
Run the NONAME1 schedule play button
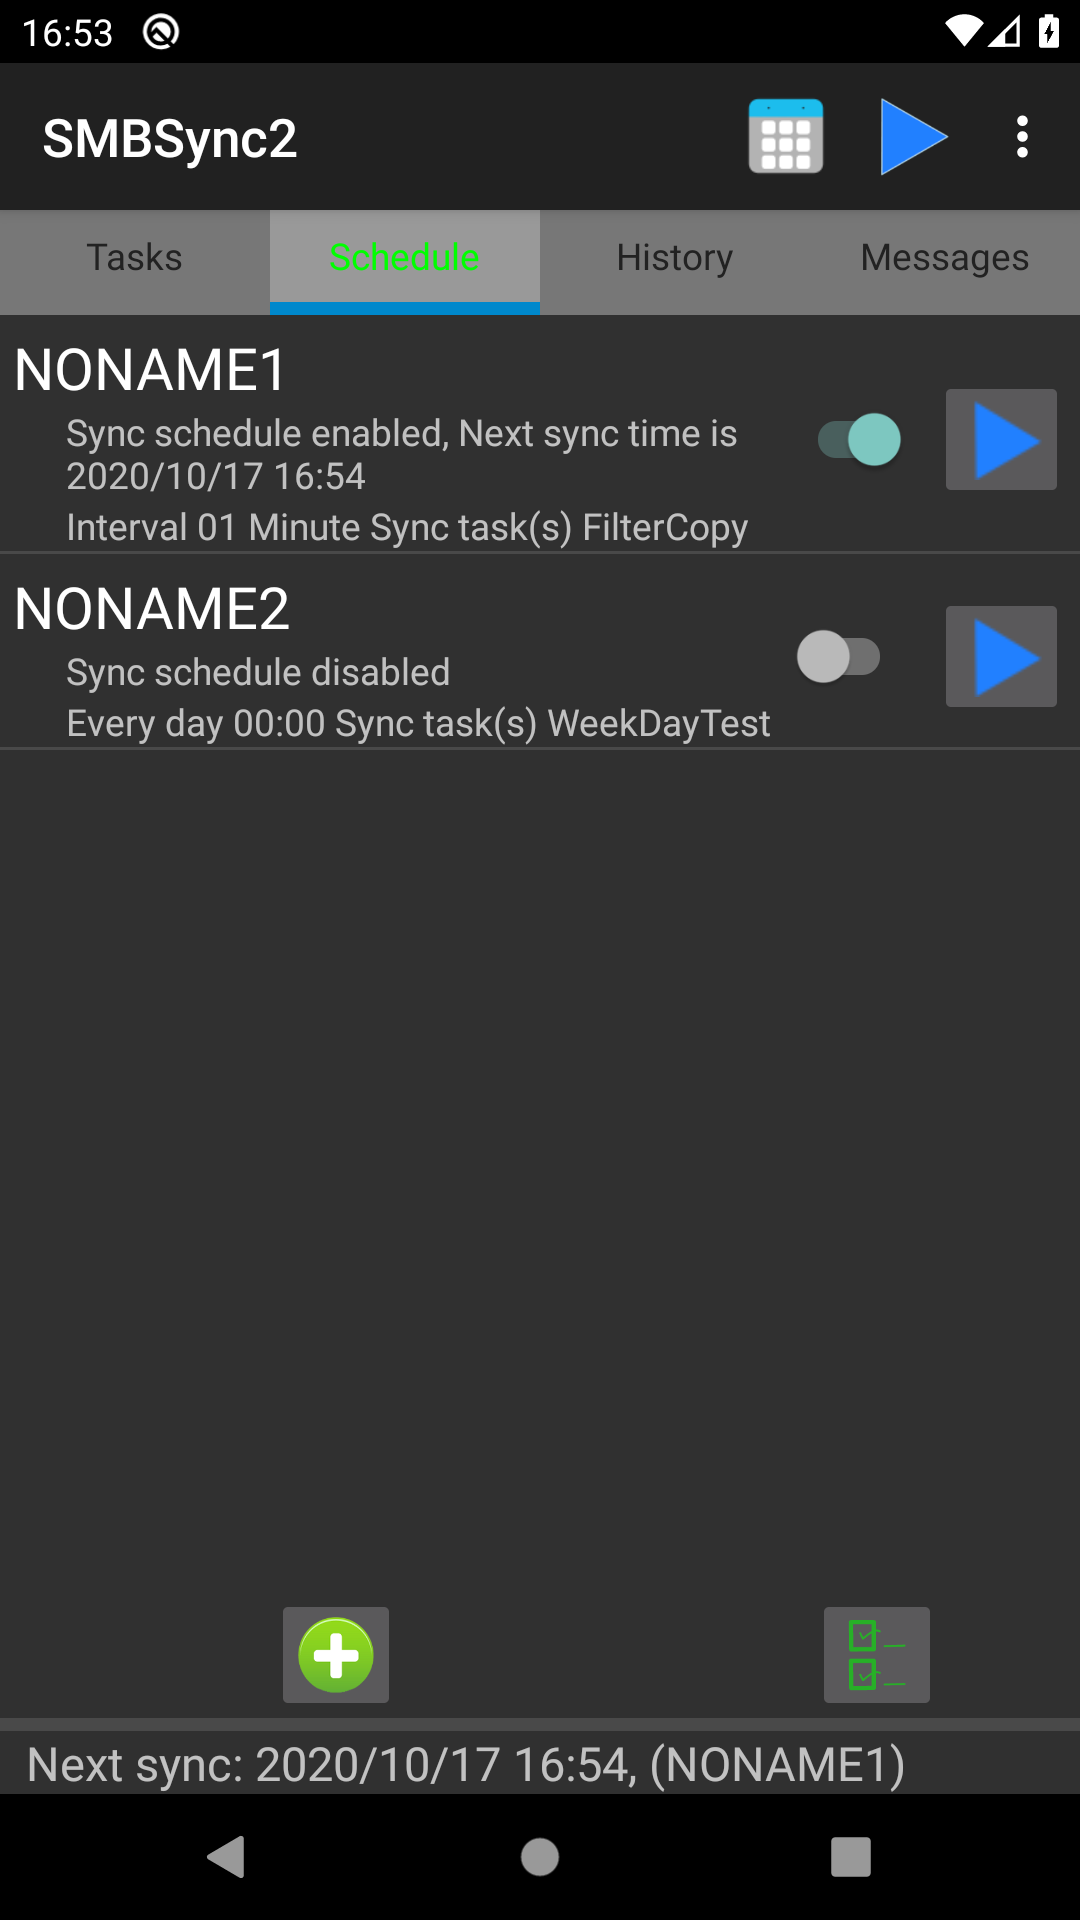click(1001, 440)
